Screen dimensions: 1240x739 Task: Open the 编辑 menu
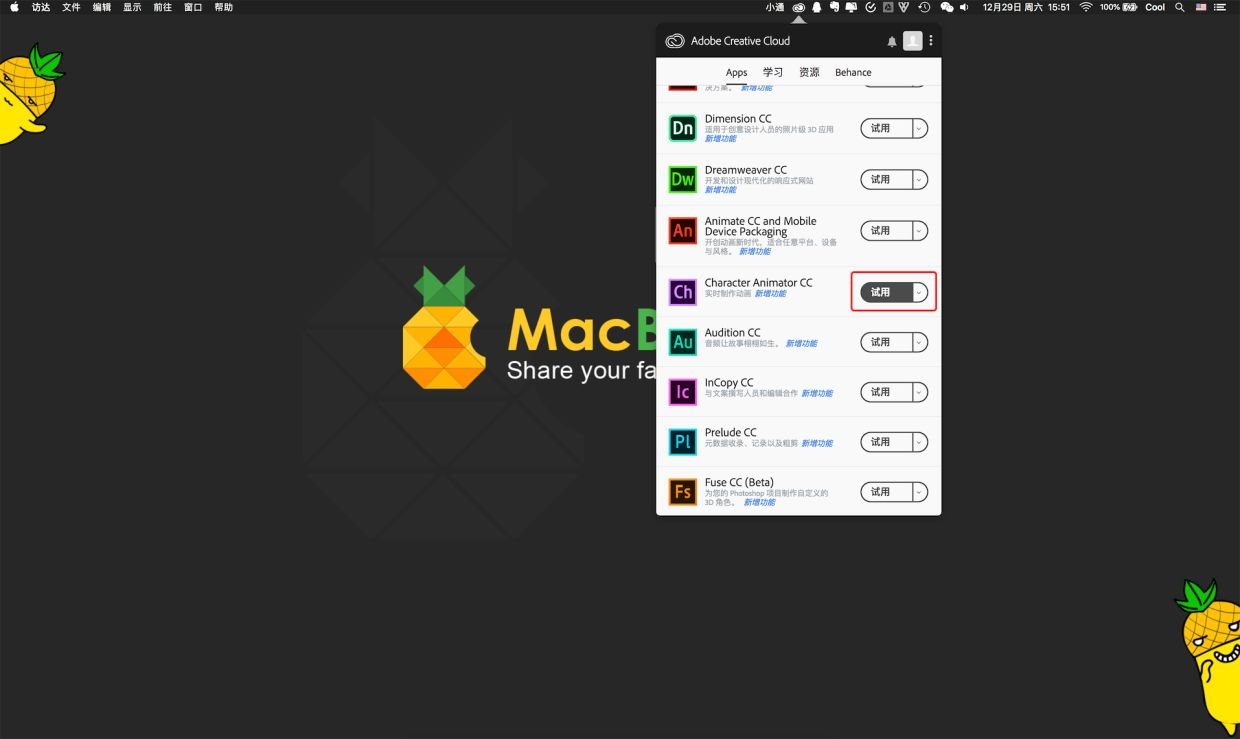tap(102, 7)
